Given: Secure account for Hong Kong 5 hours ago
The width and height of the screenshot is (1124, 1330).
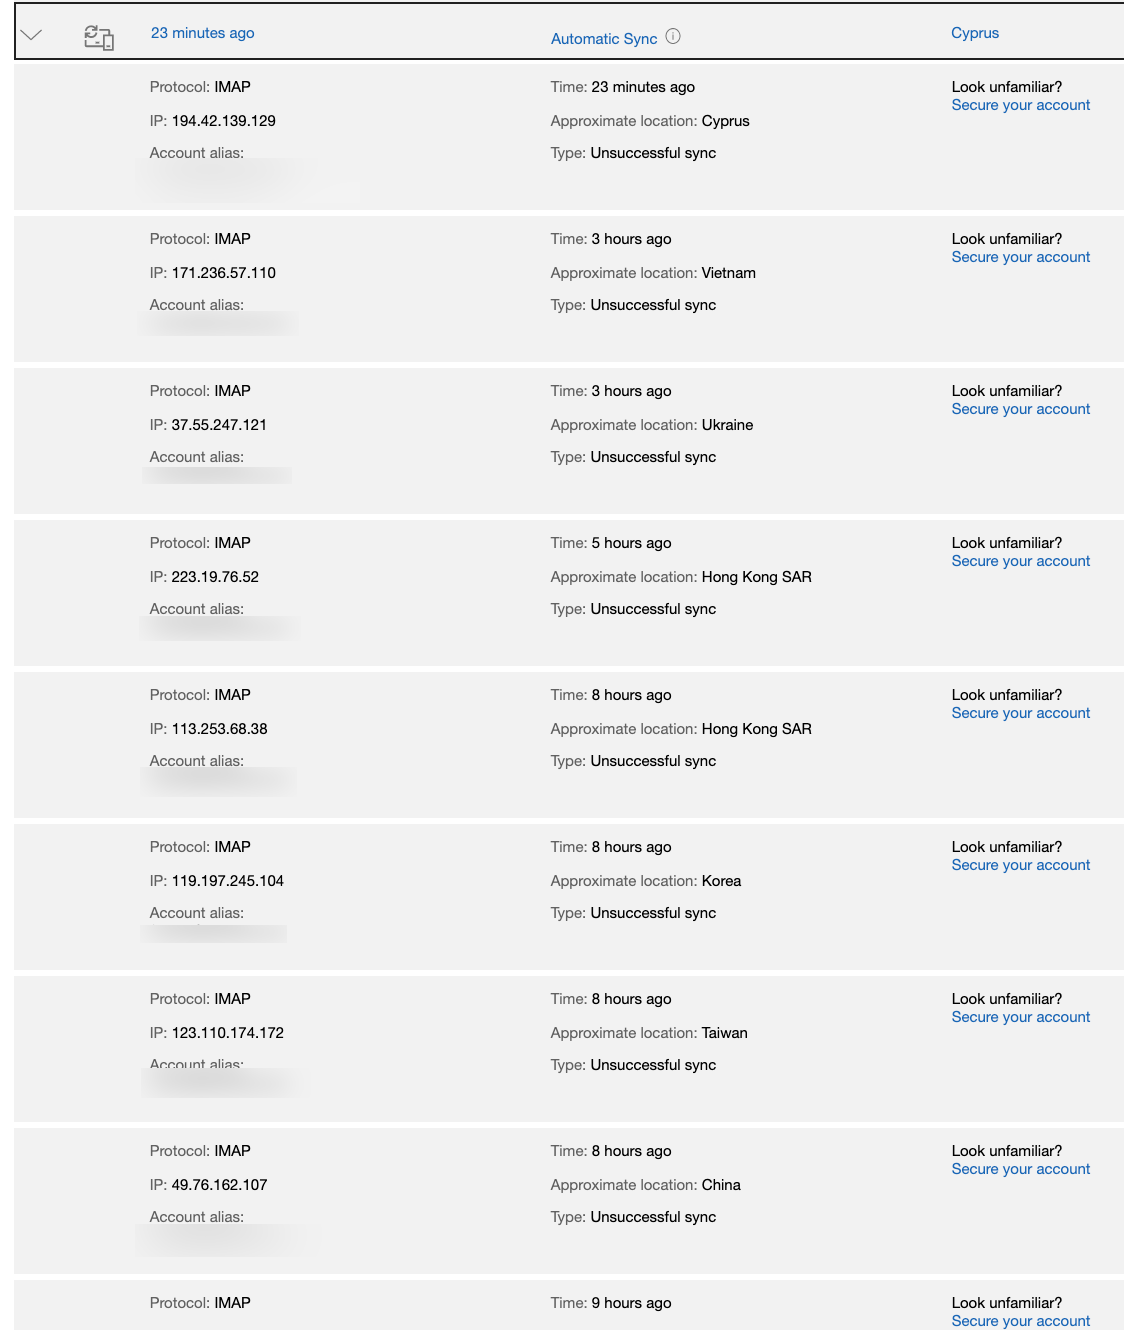Looking at the screenshot, I should 1020,561.
